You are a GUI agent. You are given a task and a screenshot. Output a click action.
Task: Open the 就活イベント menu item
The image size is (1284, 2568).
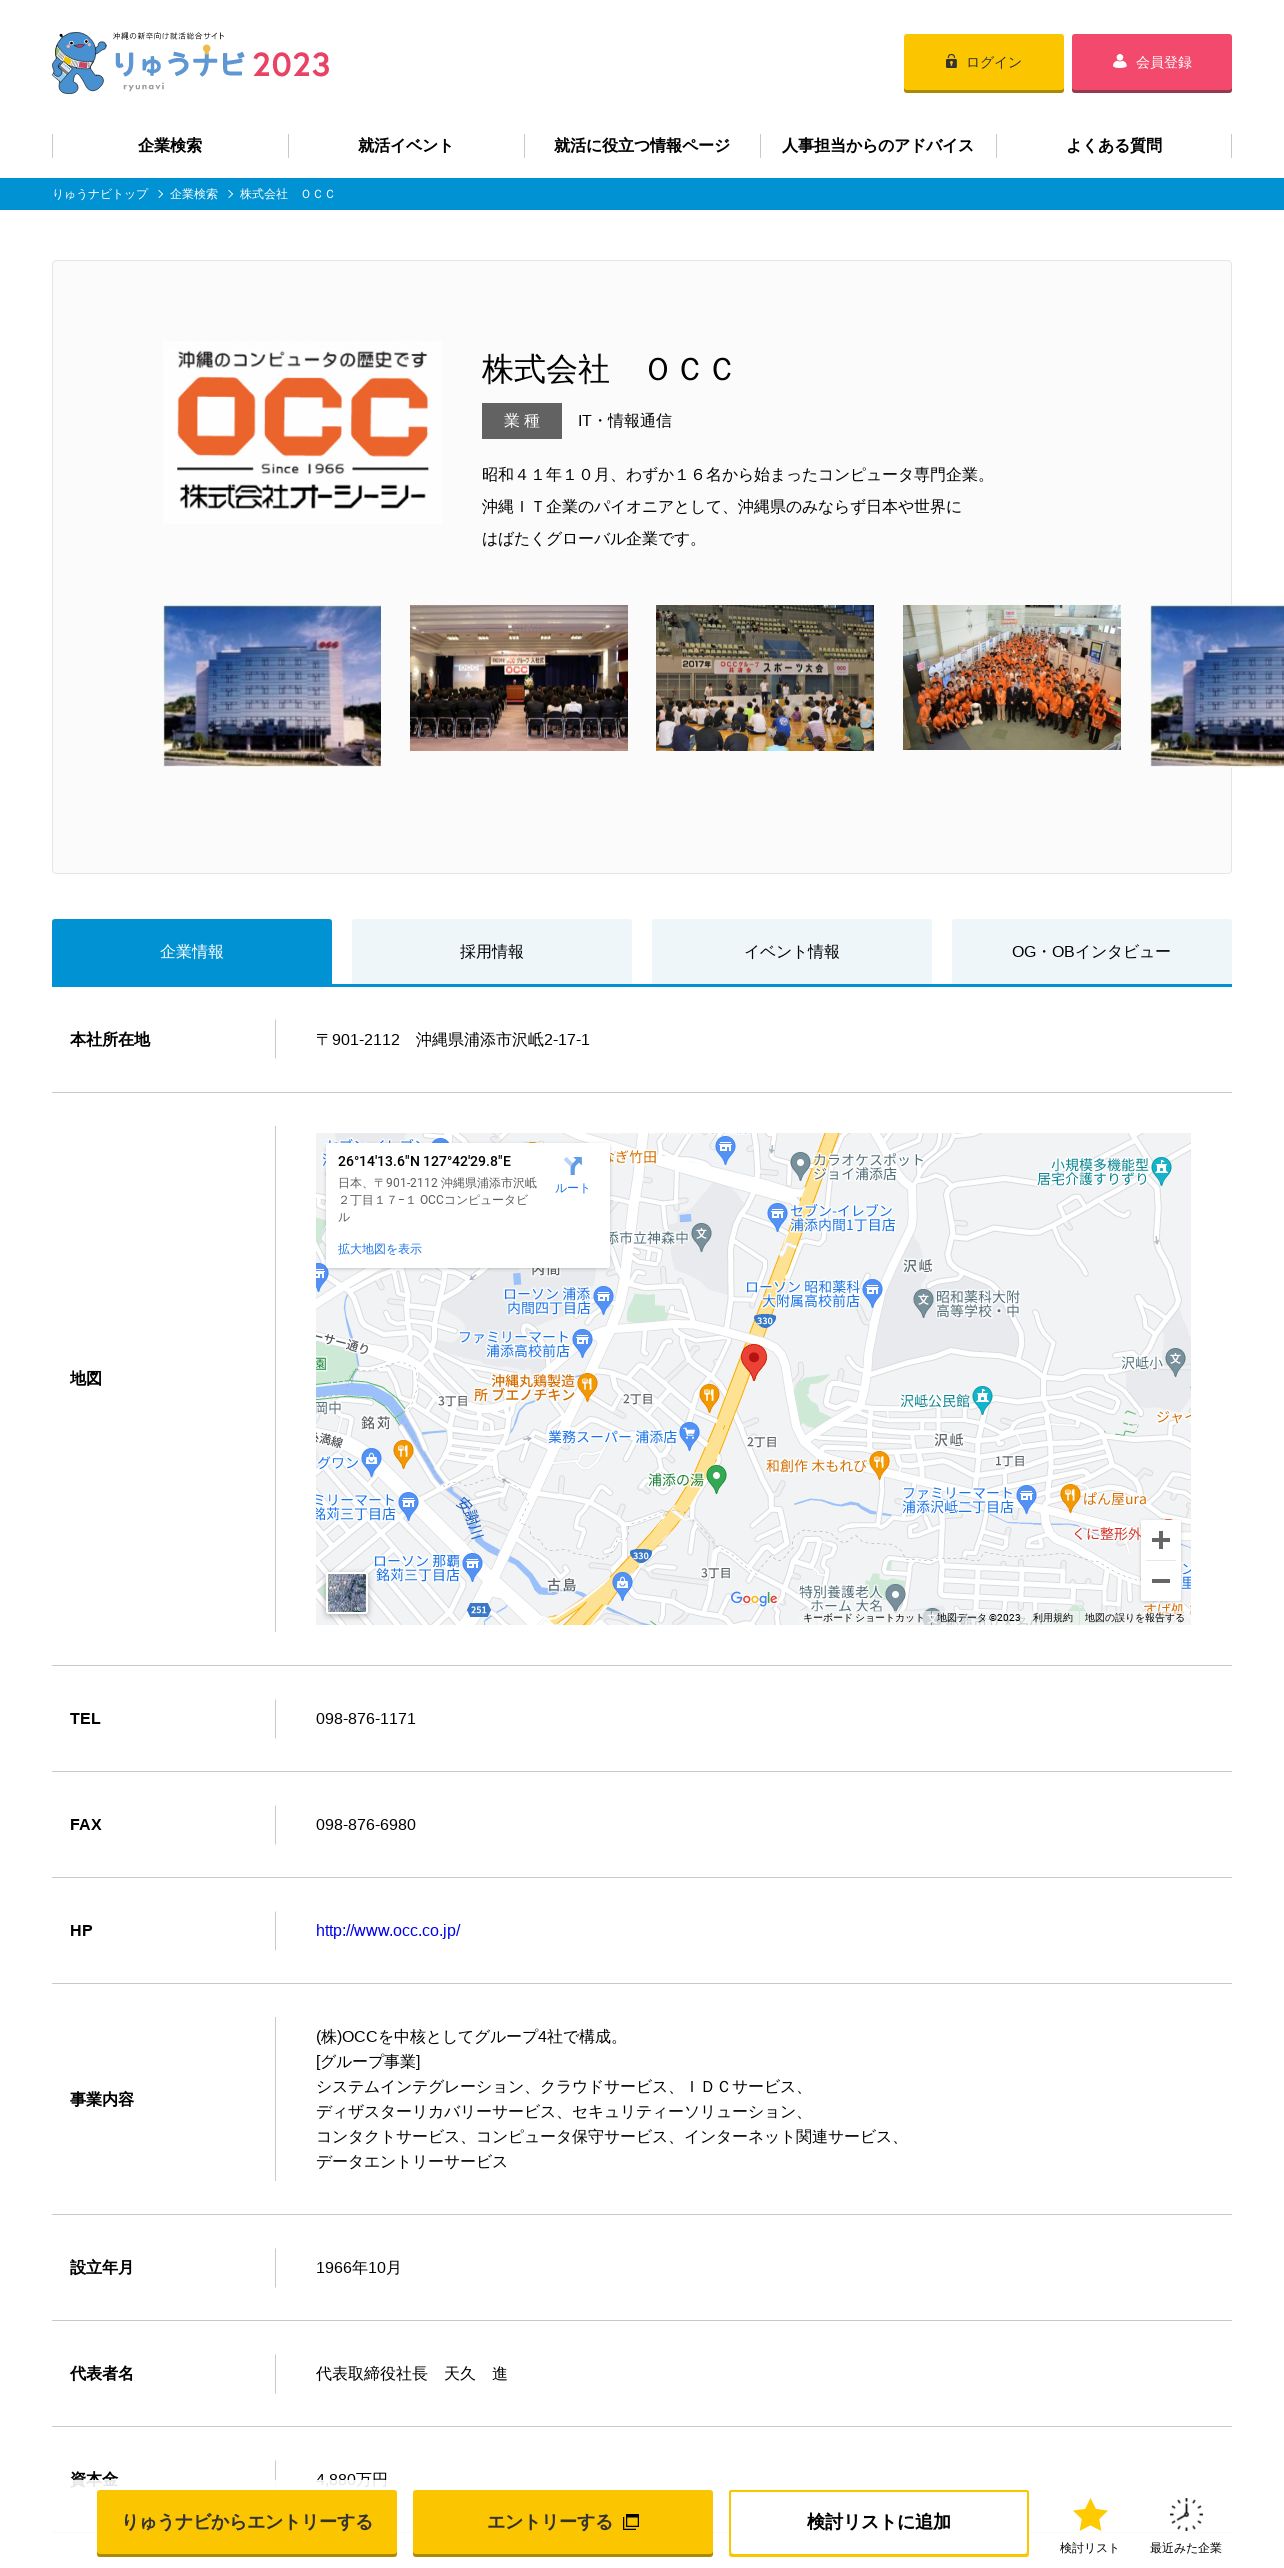[406, 146]
